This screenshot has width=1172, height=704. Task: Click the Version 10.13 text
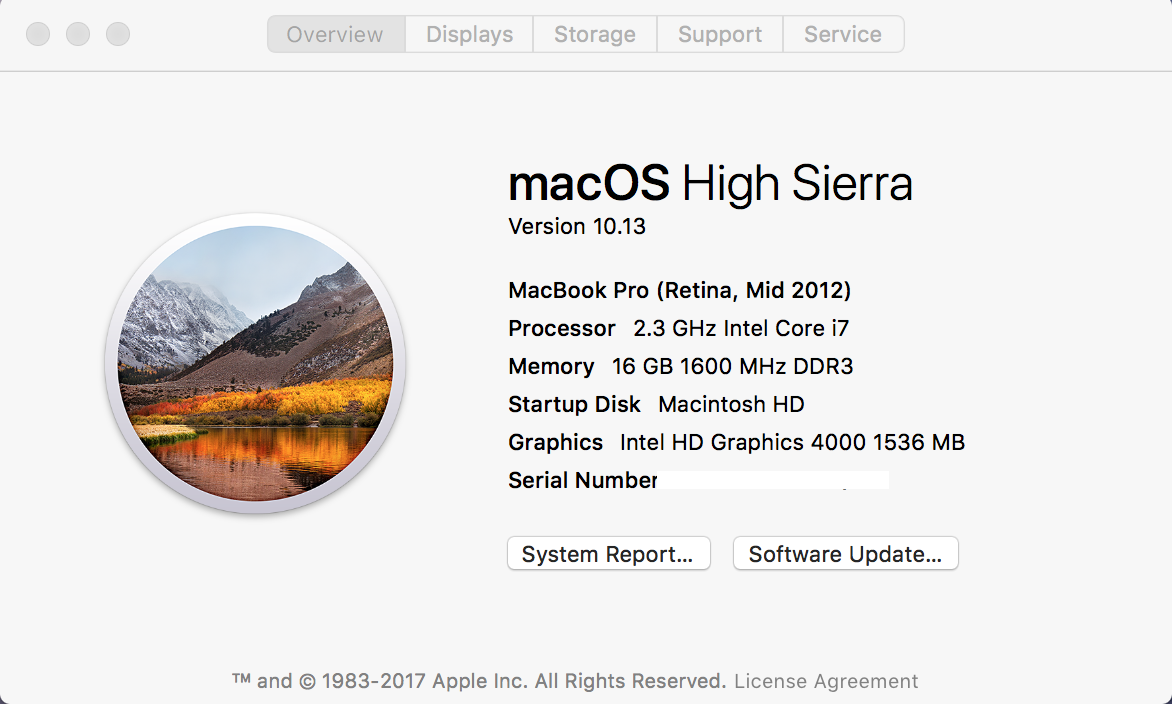(577, 227)
